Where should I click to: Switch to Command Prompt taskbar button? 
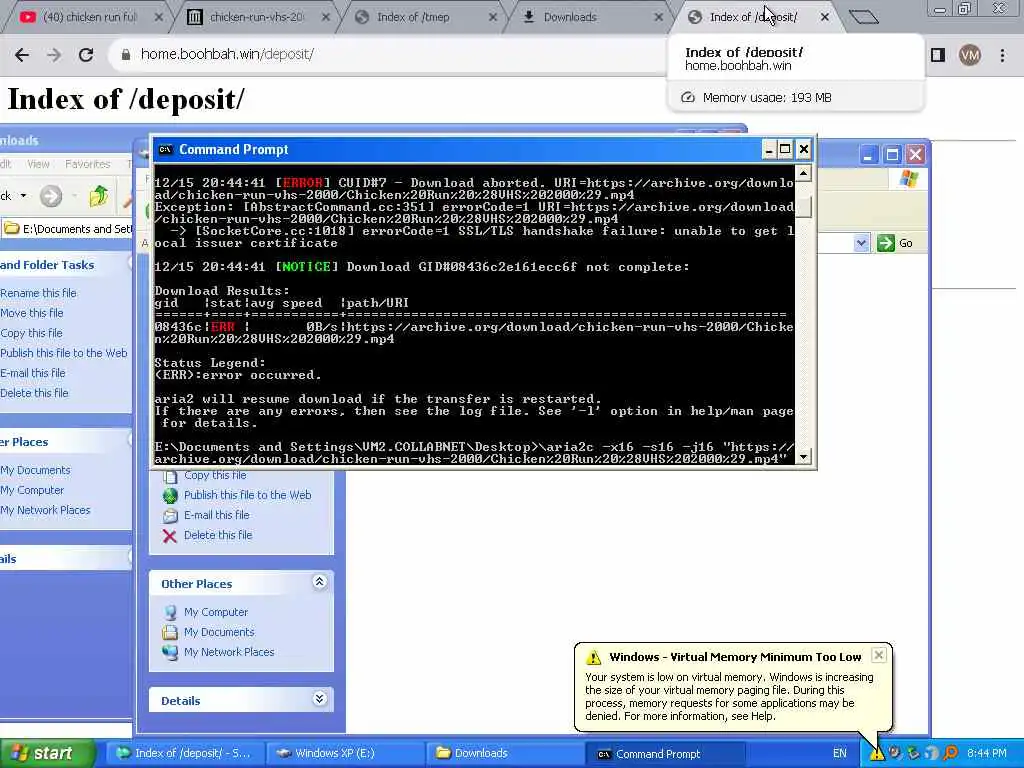pos(665,754)
